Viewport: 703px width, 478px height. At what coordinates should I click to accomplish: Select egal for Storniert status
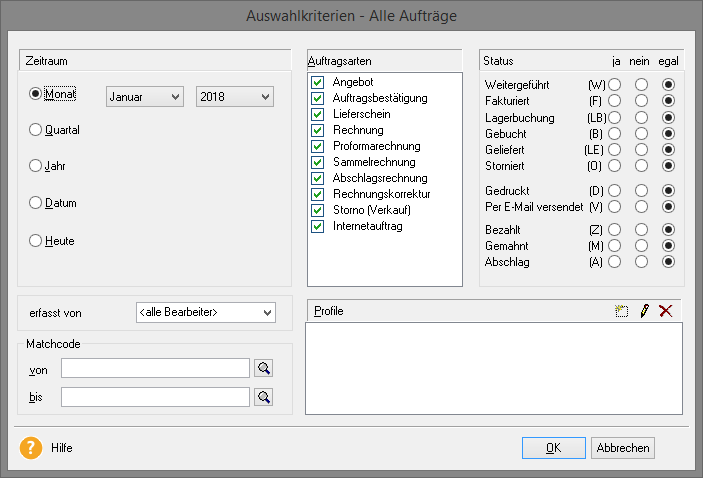pyautogui.click(x=668, y=165)
